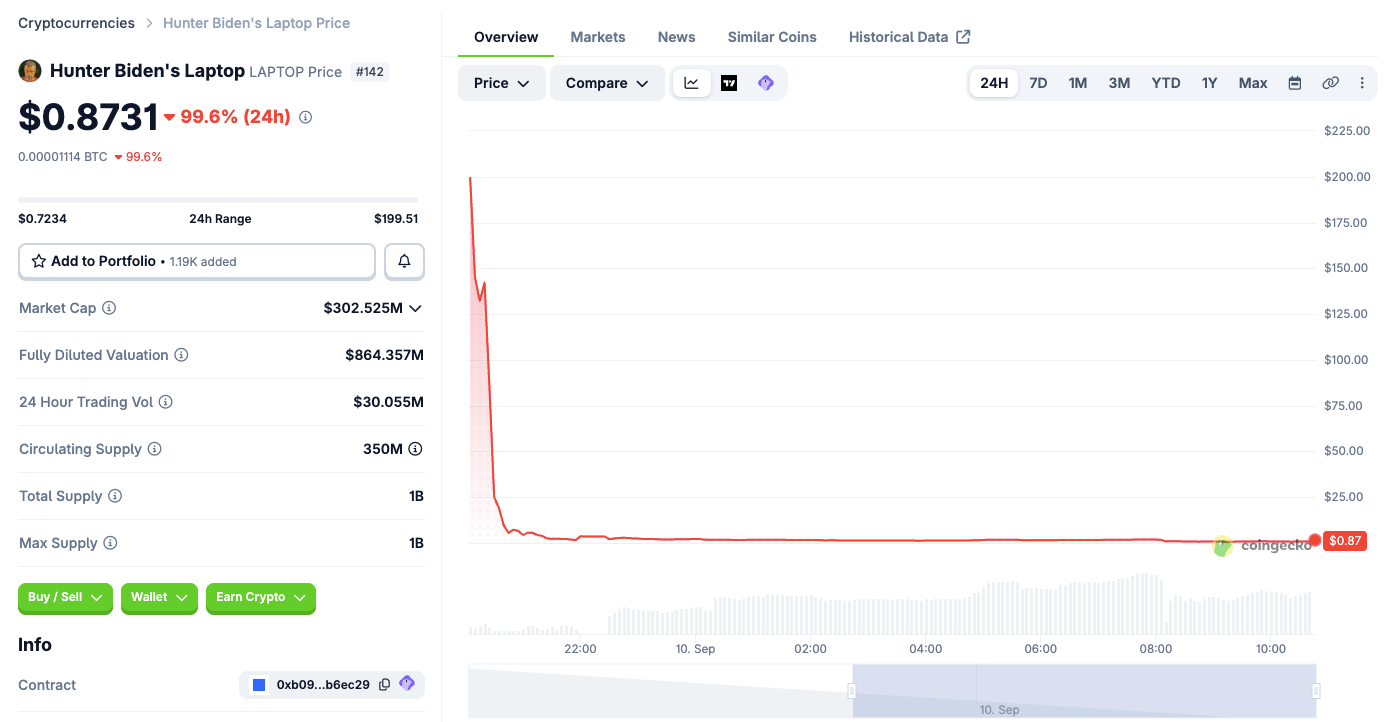Select the YTD time range
The width and height of the screenshot is (1392, 722).
(x=1166, y=83)
